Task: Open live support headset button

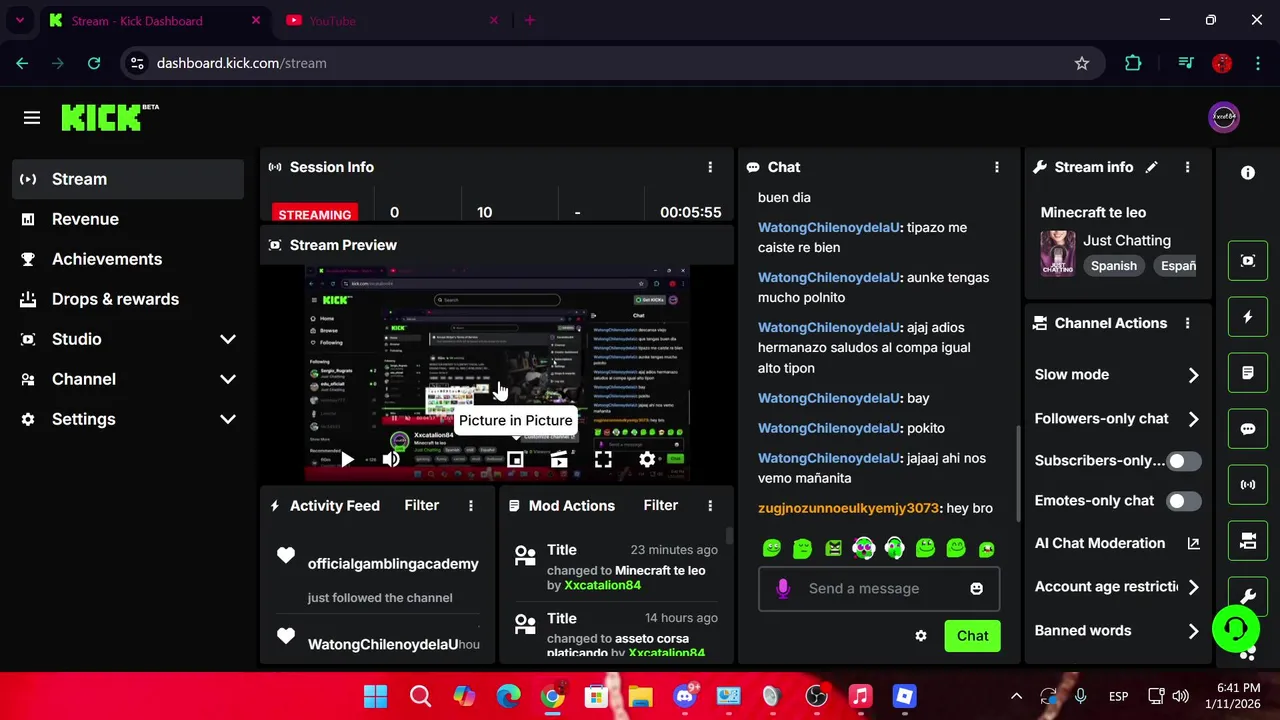Action: click(x=1236, y=629)
